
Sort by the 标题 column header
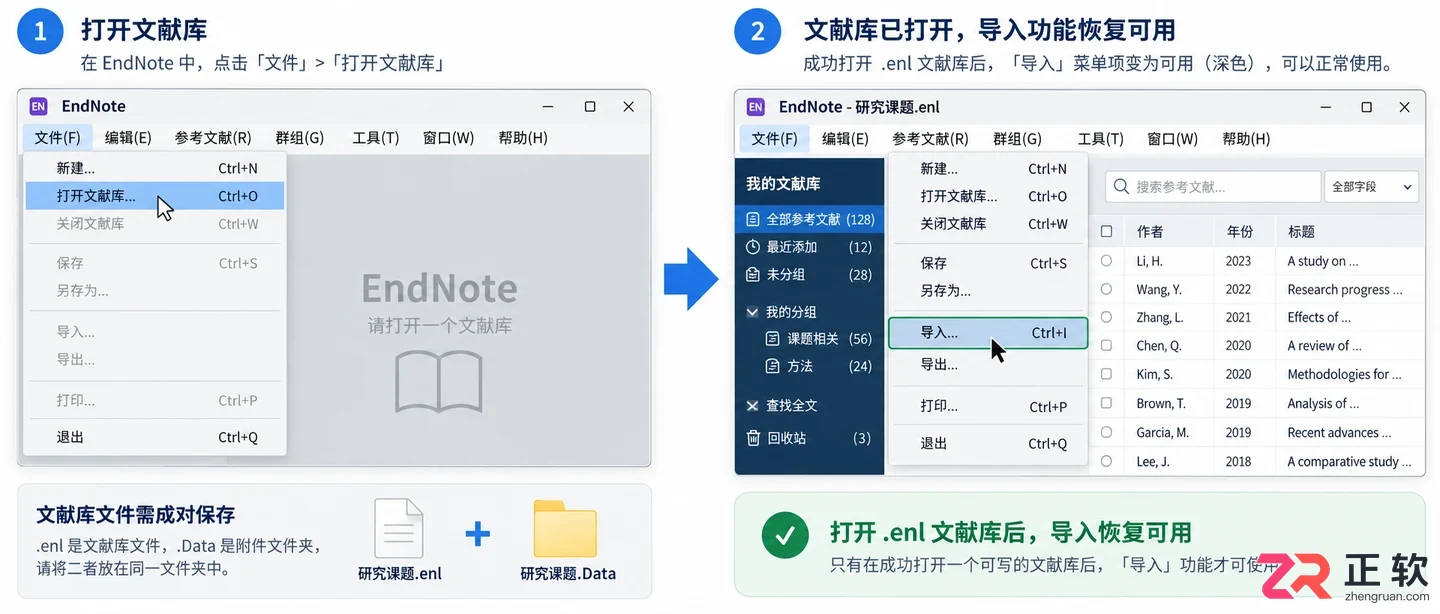(1301, 231)
